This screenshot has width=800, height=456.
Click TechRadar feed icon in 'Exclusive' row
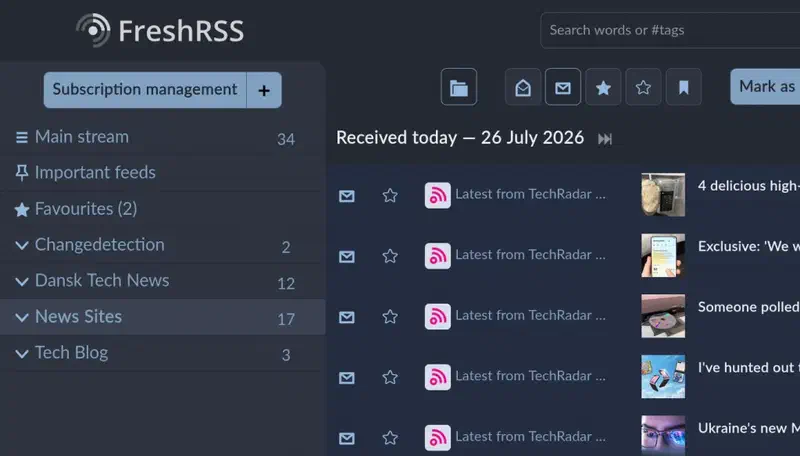(x=438, y=256)
